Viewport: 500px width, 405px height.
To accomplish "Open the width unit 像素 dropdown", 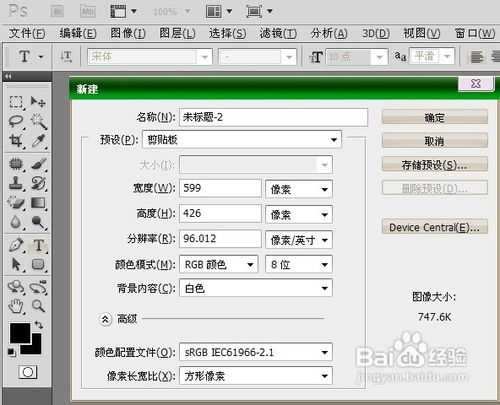I will tap(299, 189).
